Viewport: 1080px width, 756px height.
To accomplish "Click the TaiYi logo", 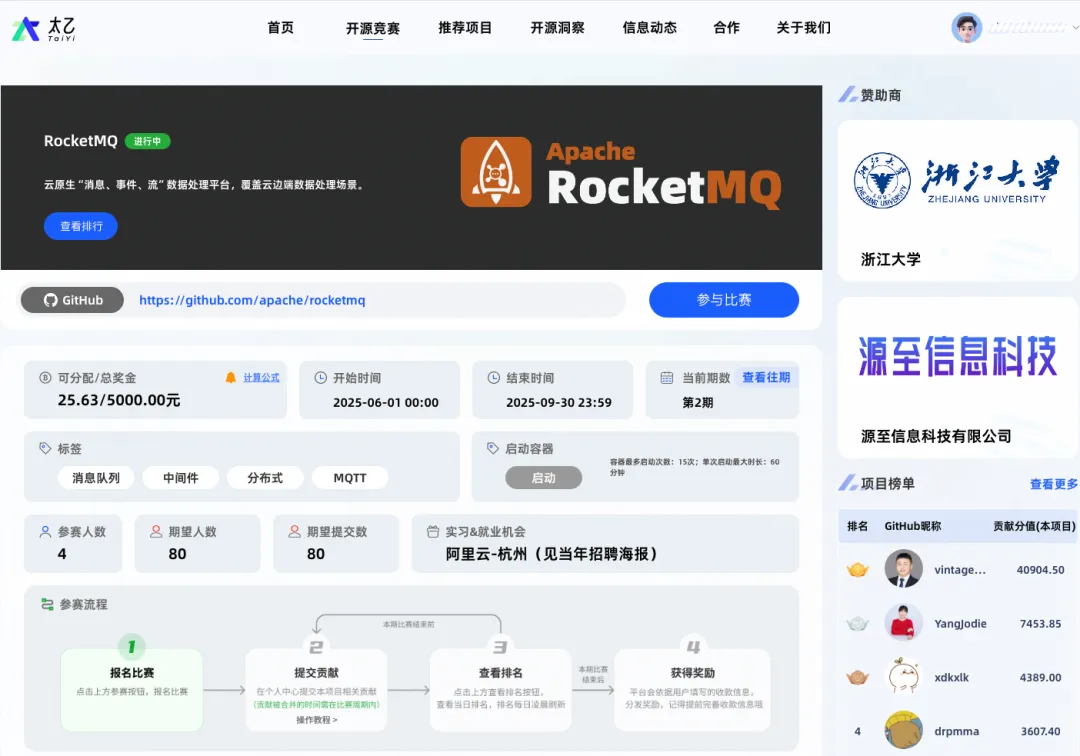I will coord(43,28).
